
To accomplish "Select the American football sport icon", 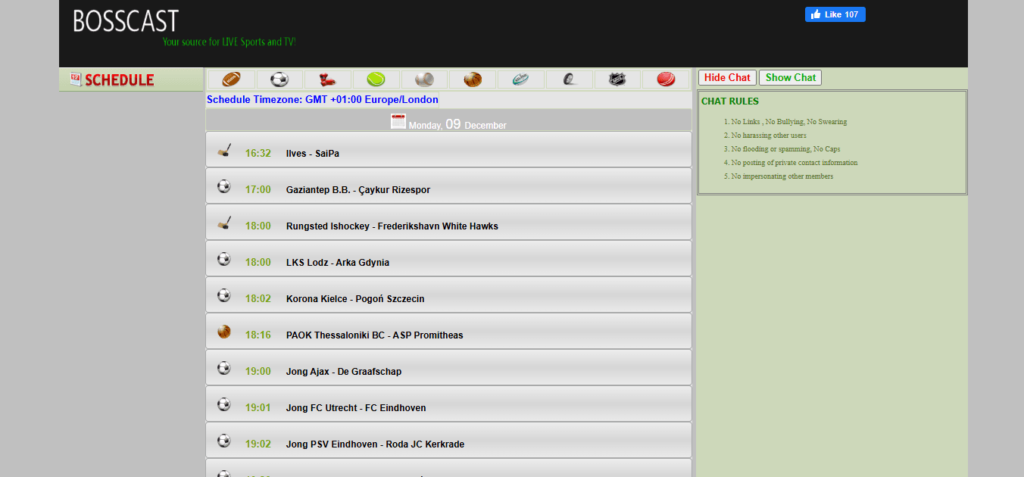I will (231, 79).
